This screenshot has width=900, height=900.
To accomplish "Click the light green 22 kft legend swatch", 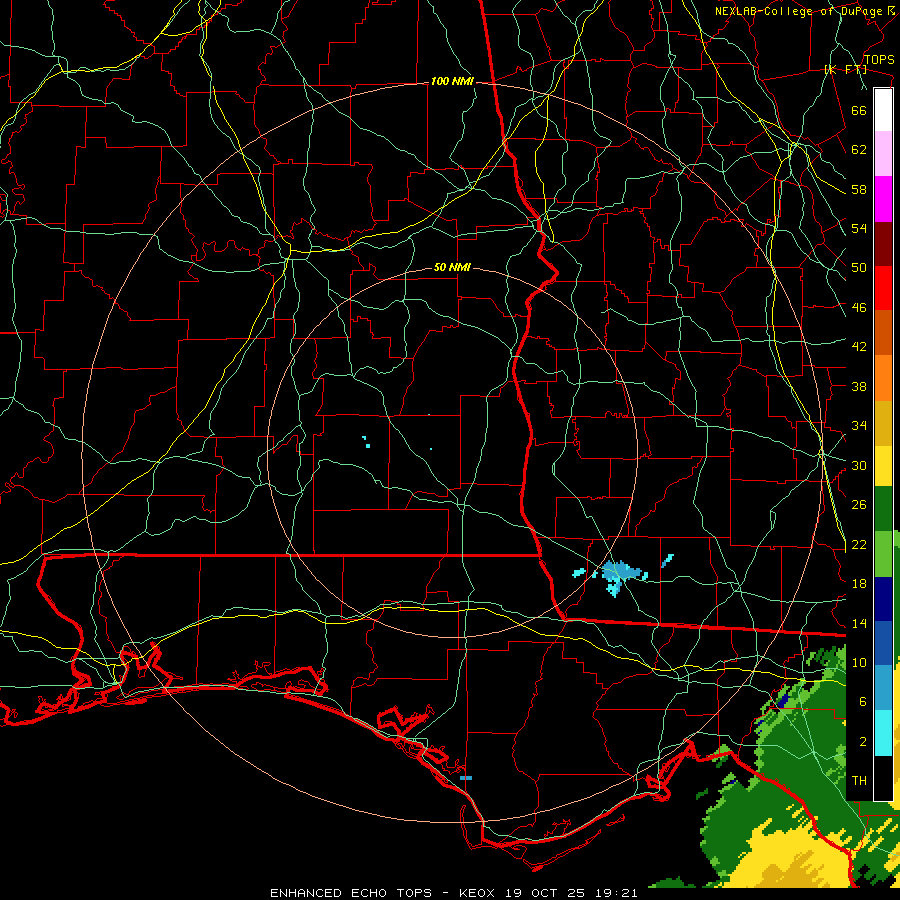I will [x=883, y=554].
